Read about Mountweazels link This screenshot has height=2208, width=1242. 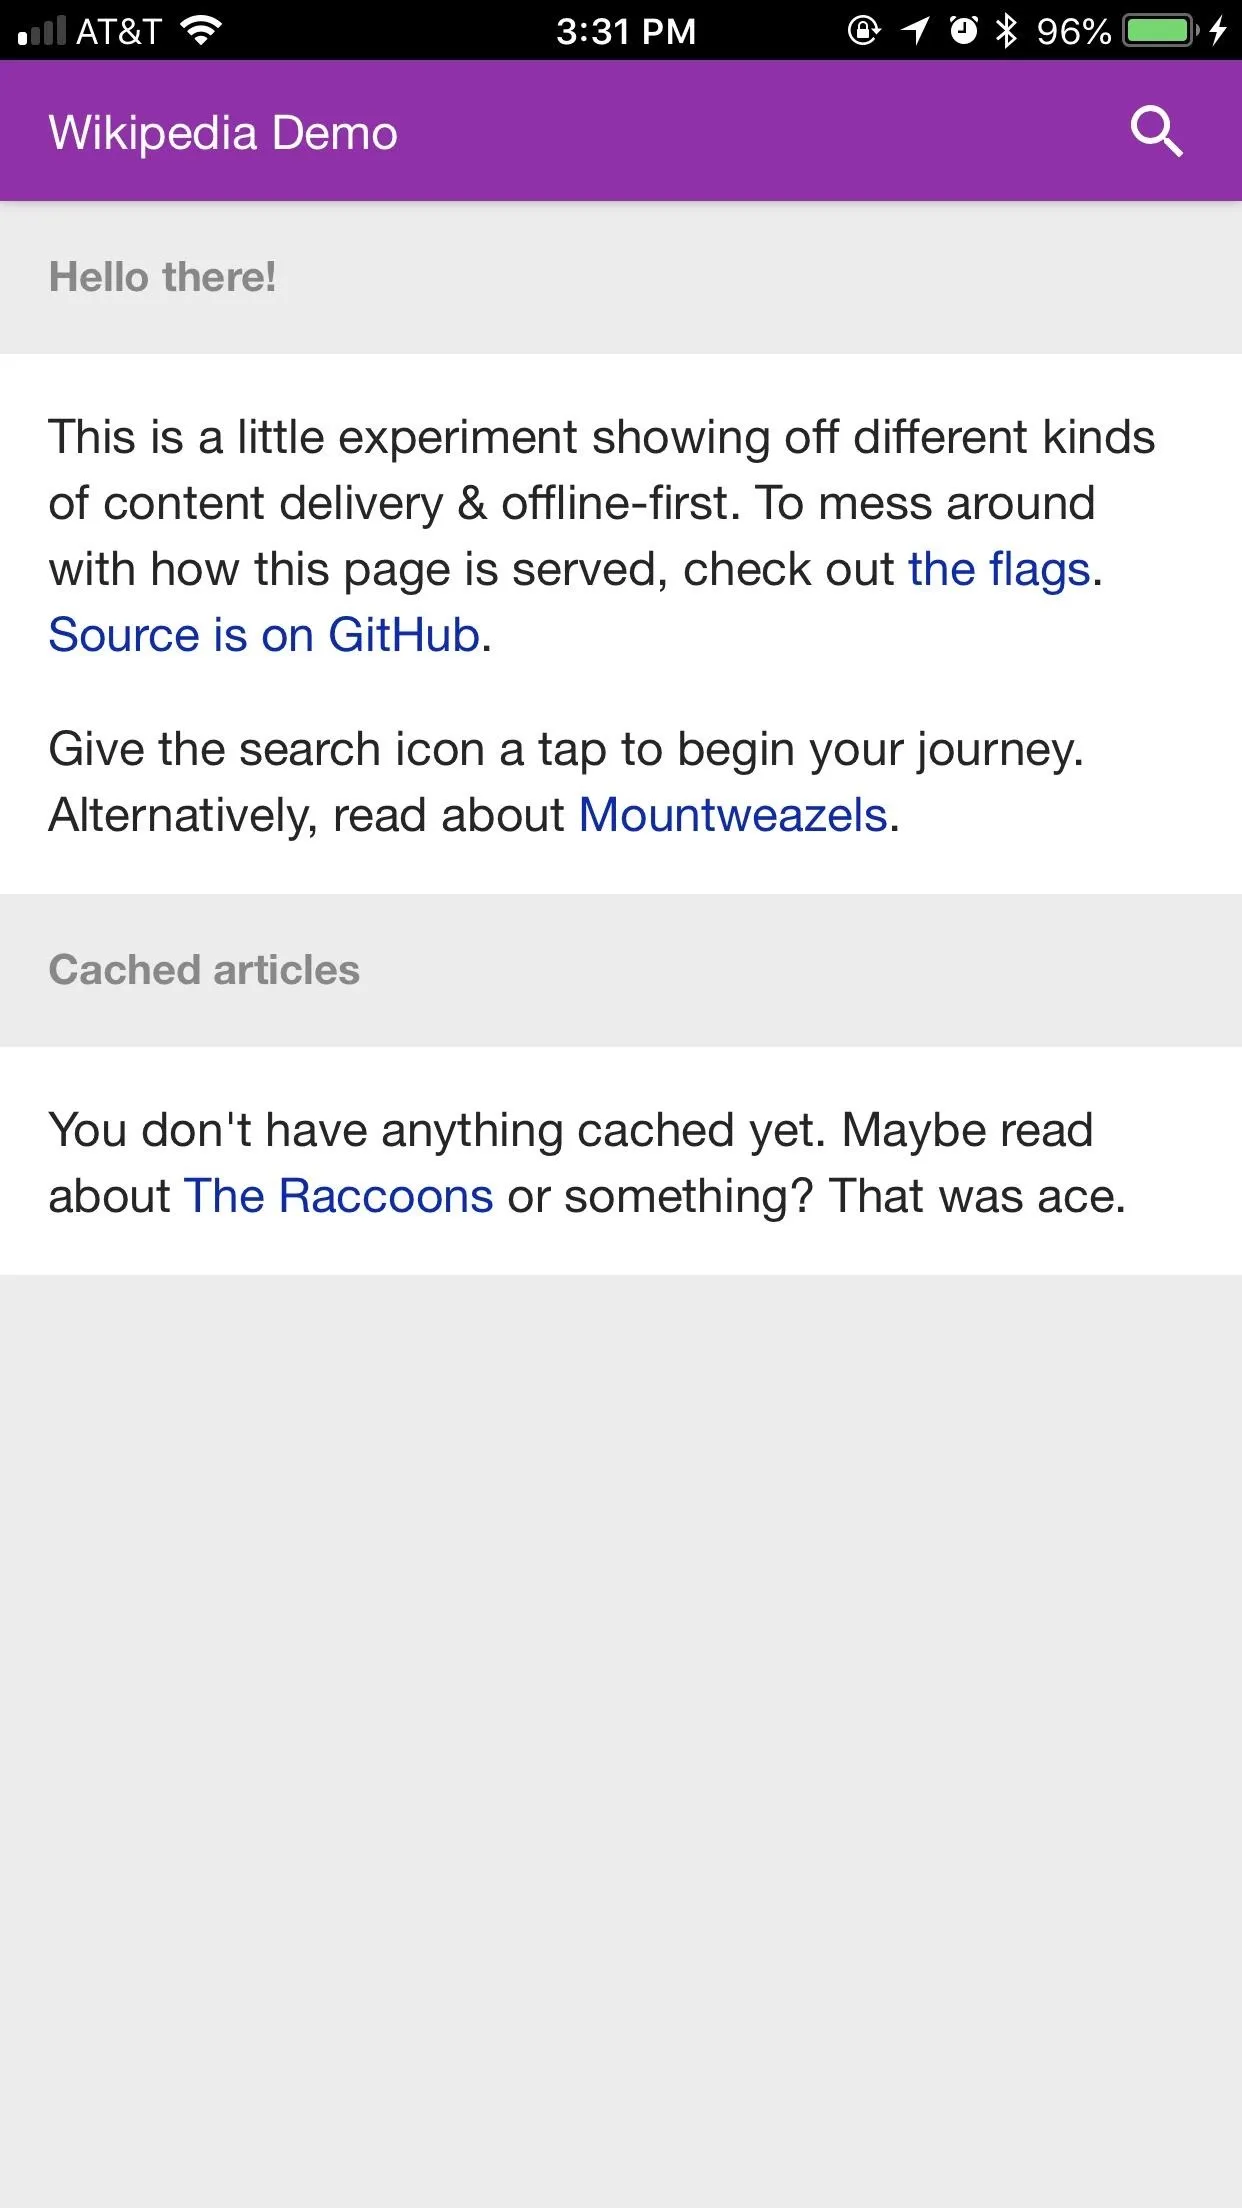(x=733, y=815)
